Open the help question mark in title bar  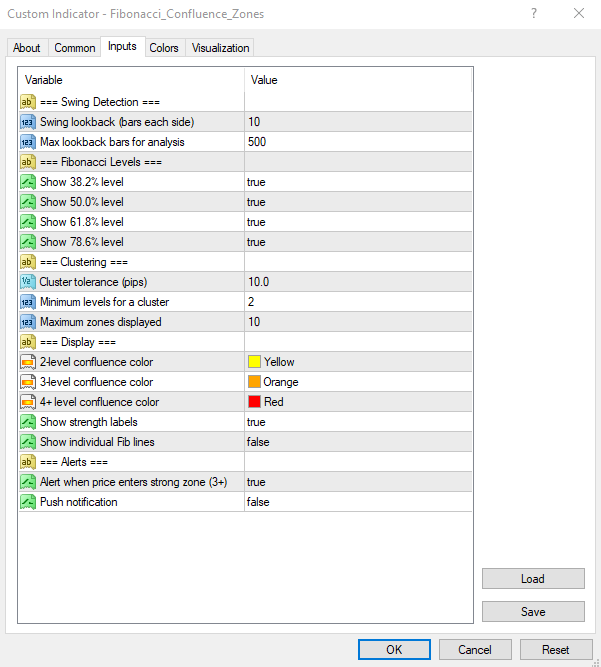[x=534, y=13]
